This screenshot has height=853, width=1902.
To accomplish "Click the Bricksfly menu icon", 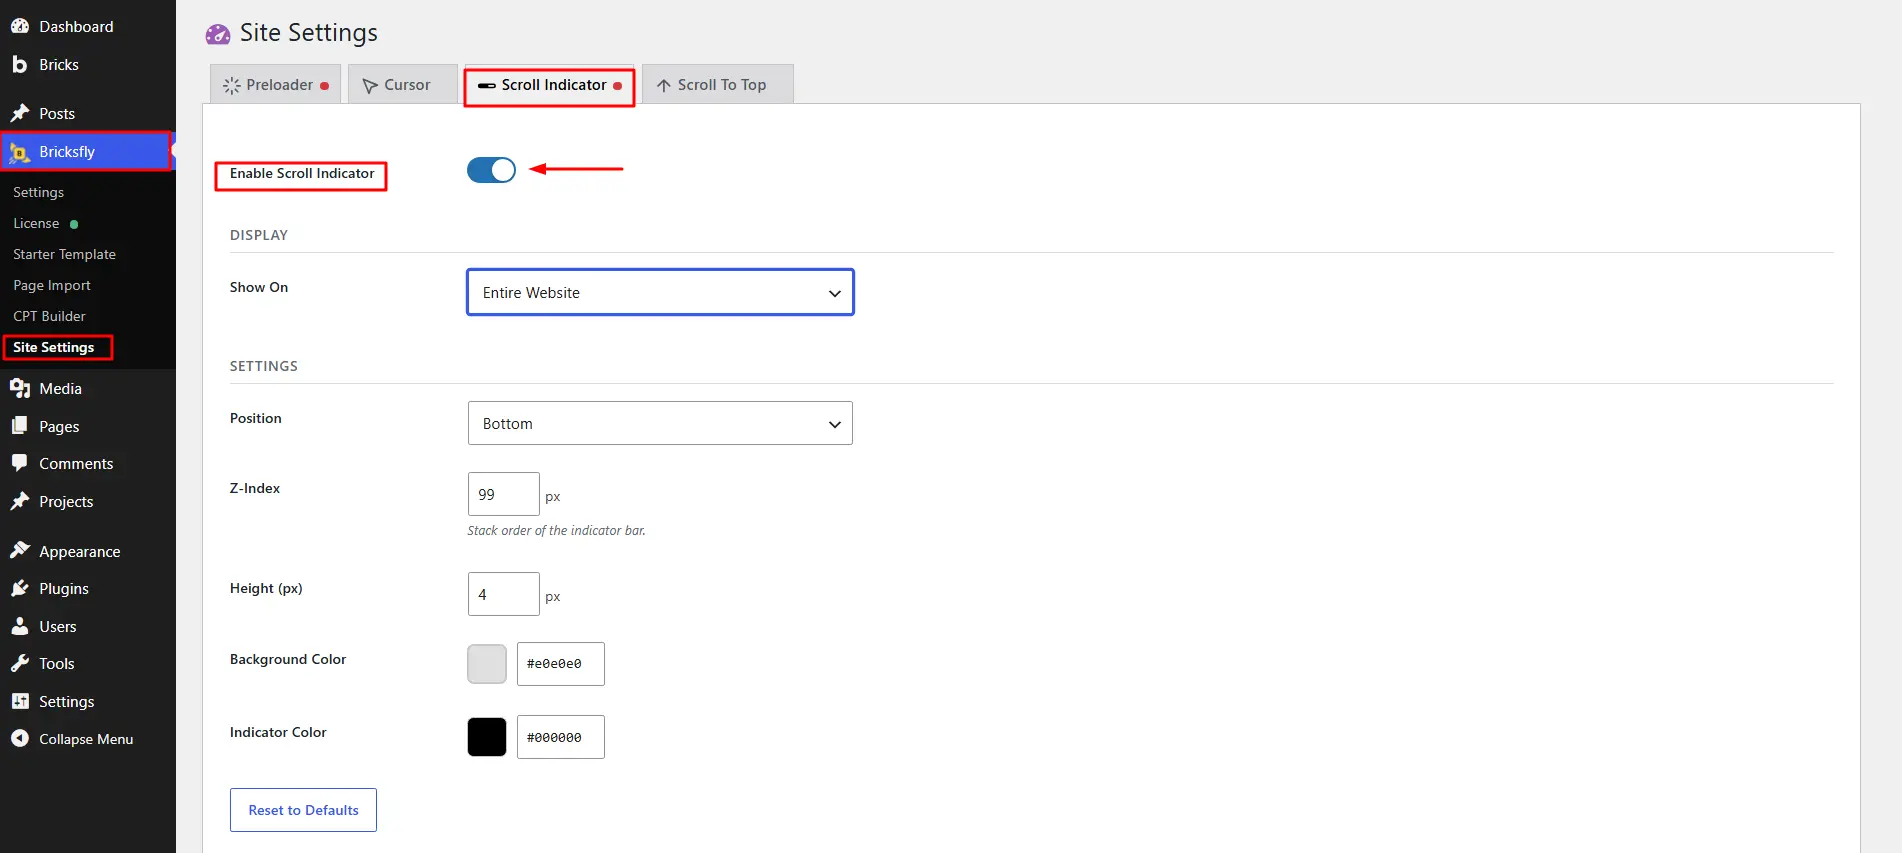I will [x=20, y=152].
